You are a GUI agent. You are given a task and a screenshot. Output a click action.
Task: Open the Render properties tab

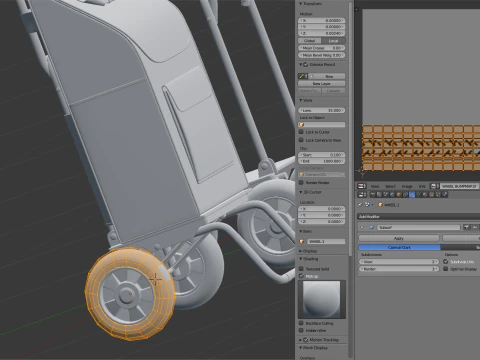373,194
